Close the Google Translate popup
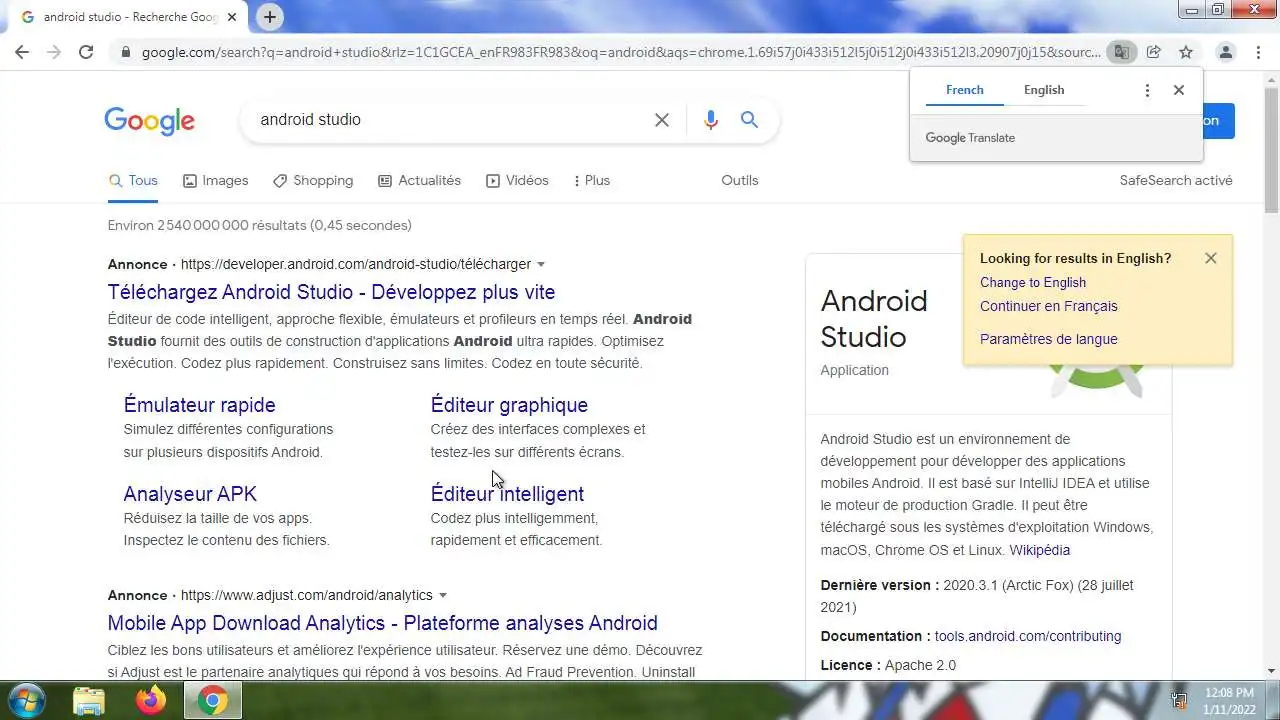This screenshot has width=1280, height=720. 1179,90
